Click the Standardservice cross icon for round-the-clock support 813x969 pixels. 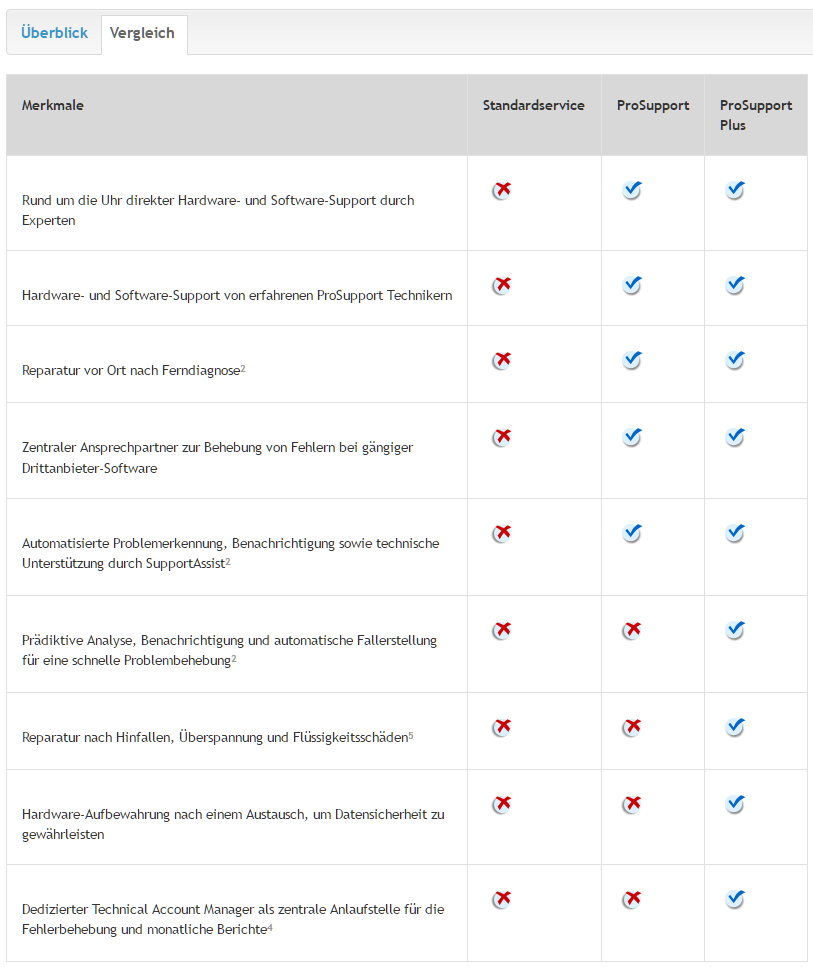coord(502,190)
